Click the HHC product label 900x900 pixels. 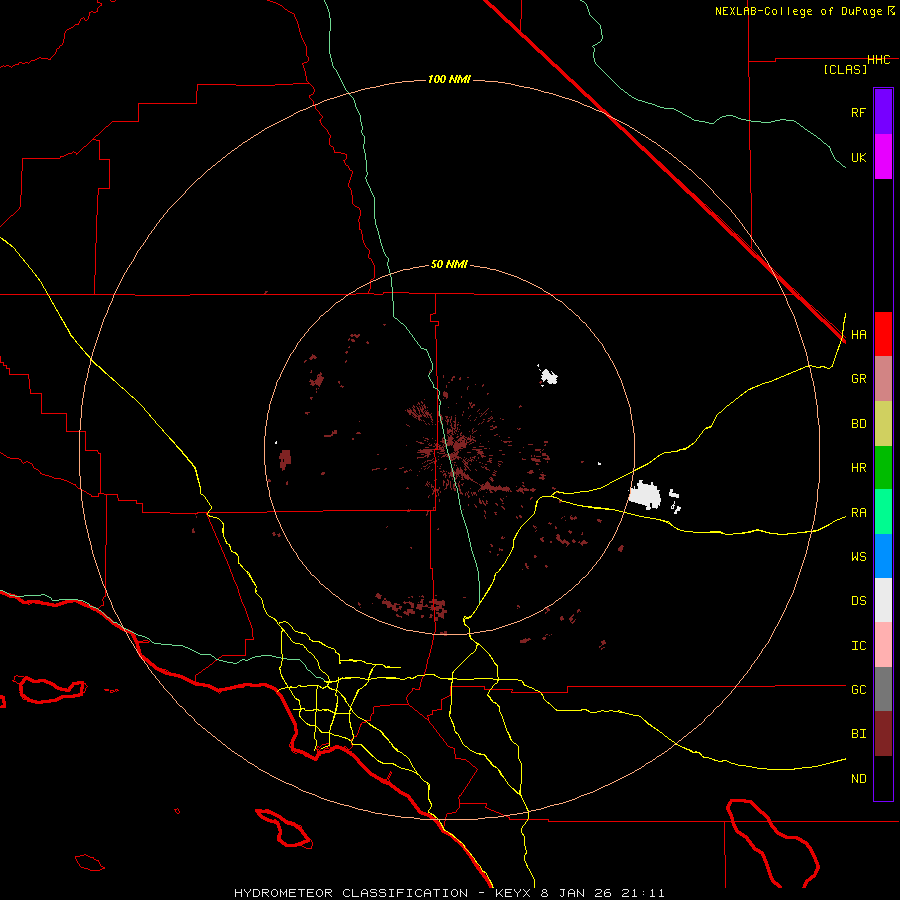click(878, 60)
